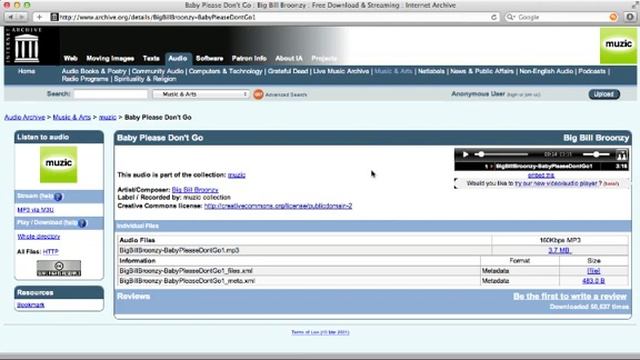Screen dimensions: 640x360
Task: Click try our new video/audio player link
Action: tap(556, 184)
